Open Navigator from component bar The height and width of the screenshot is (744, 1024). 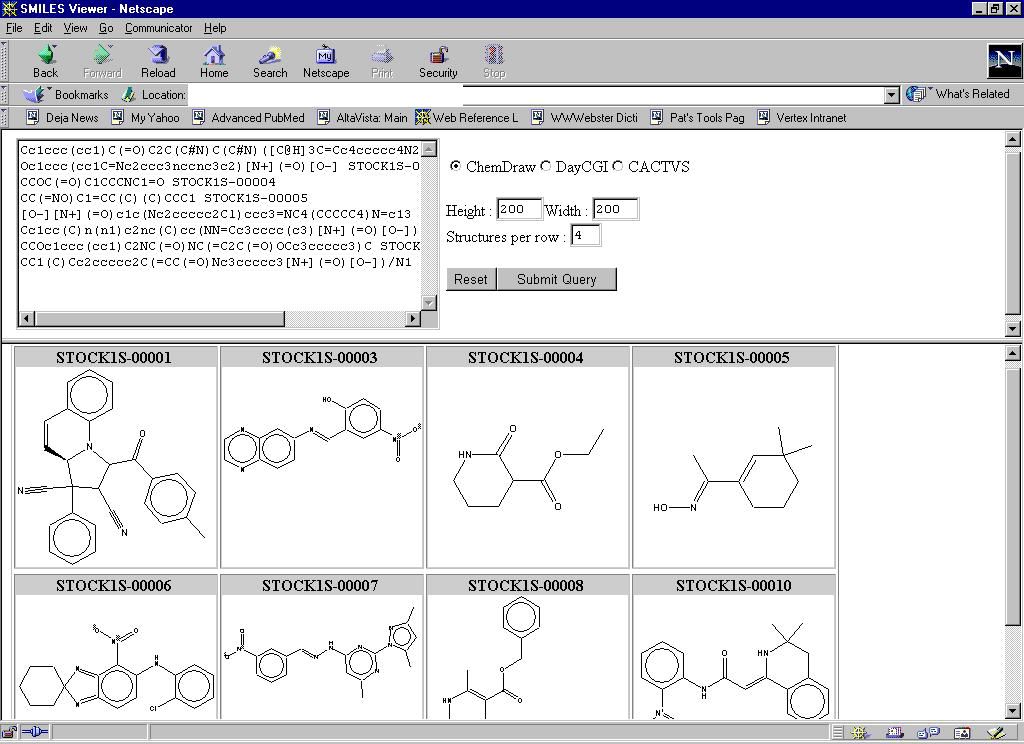tap(859, 733)
